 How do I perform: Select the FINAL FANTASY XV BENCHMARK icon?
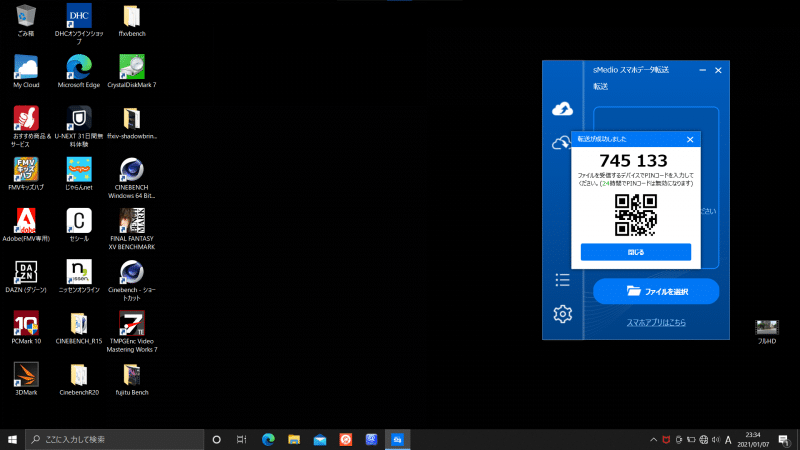coord(132,229)
